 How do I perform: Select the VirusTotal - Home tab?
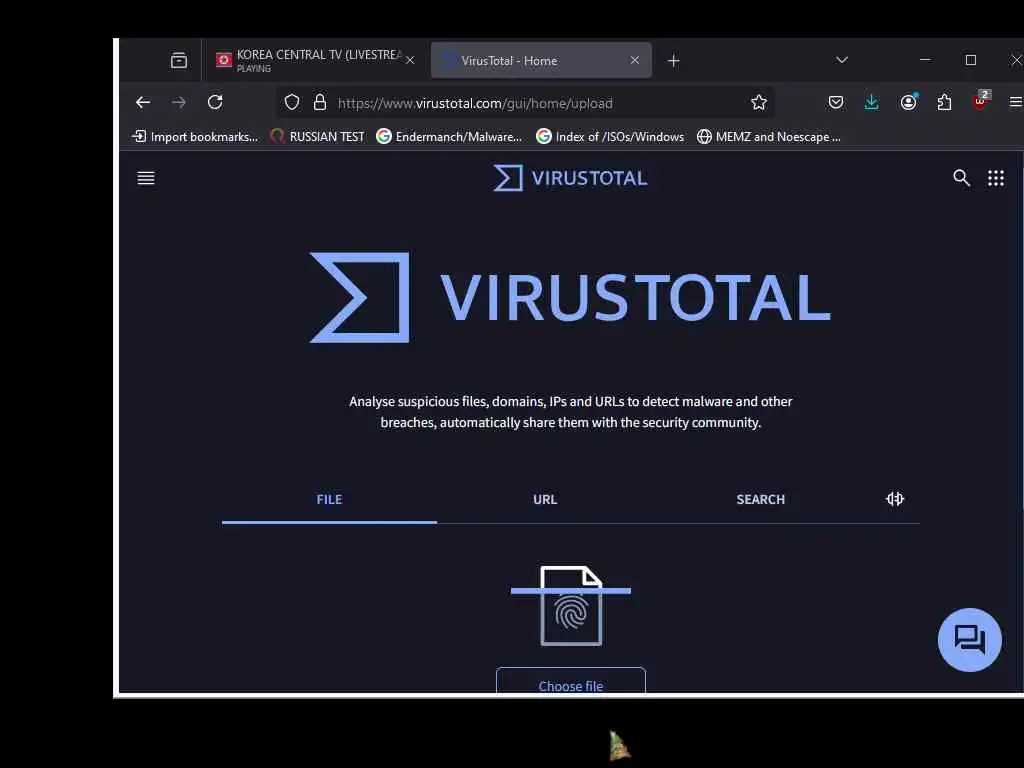pos(541,61)
